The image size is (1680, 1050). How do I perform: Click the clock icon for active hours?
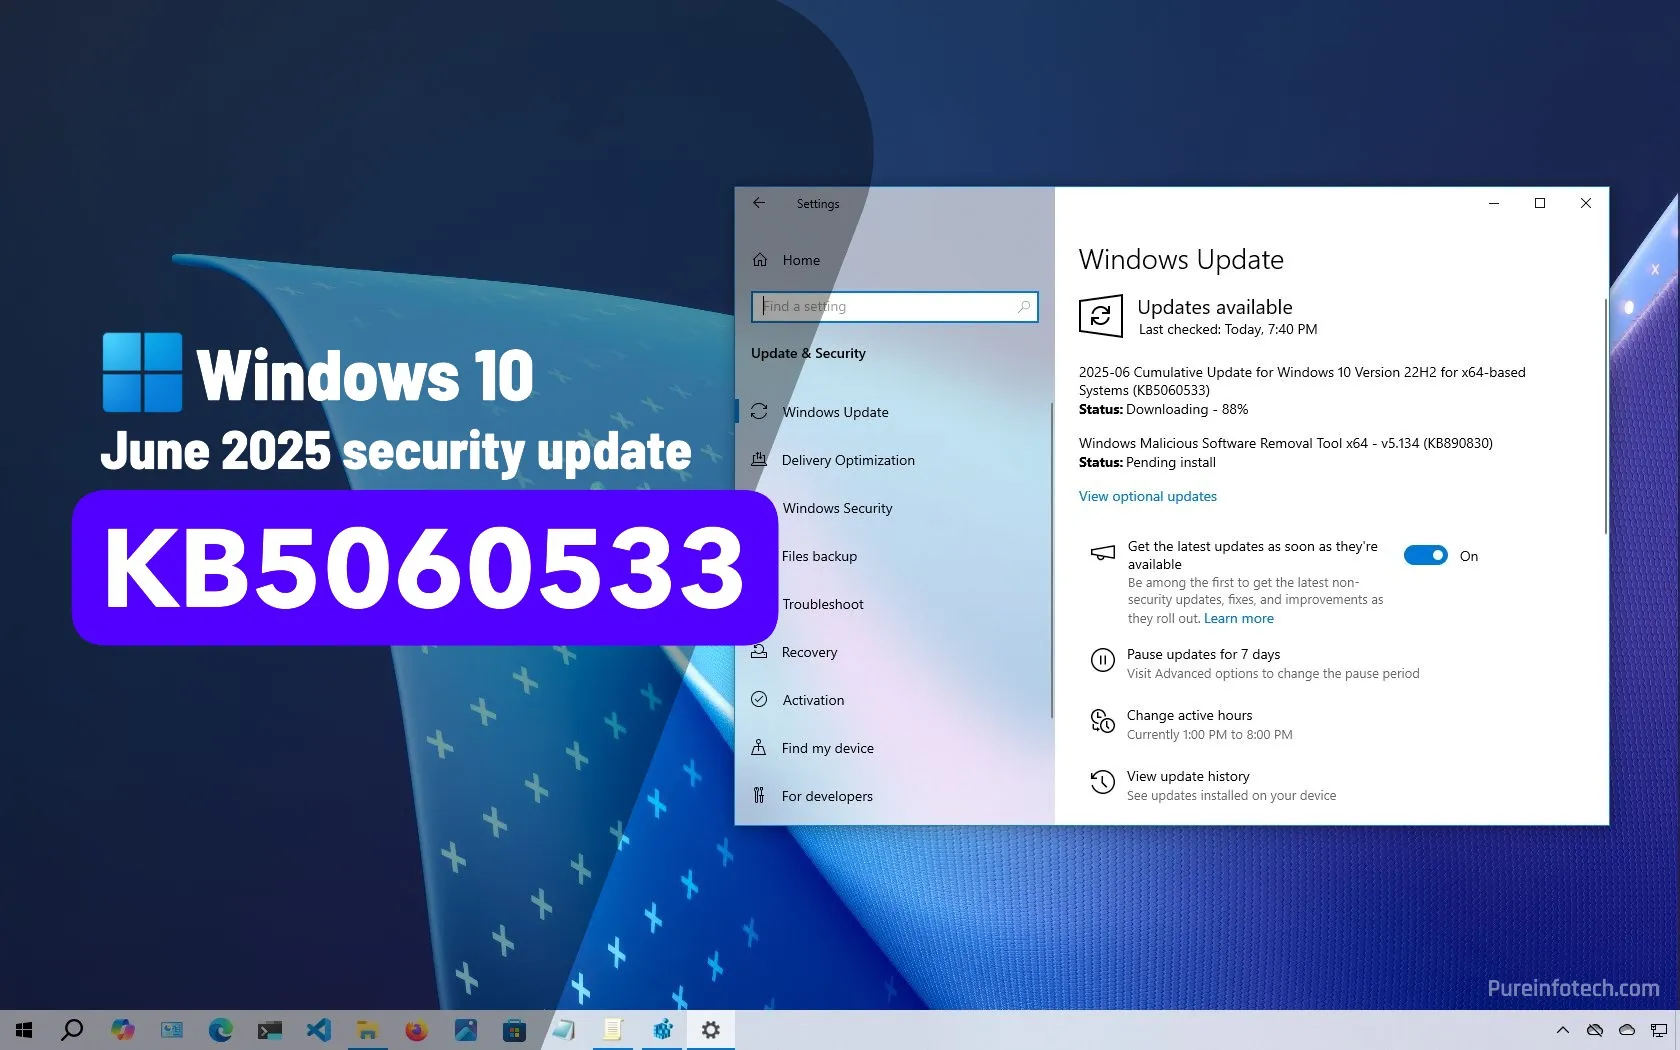[x=1102, y=721]
